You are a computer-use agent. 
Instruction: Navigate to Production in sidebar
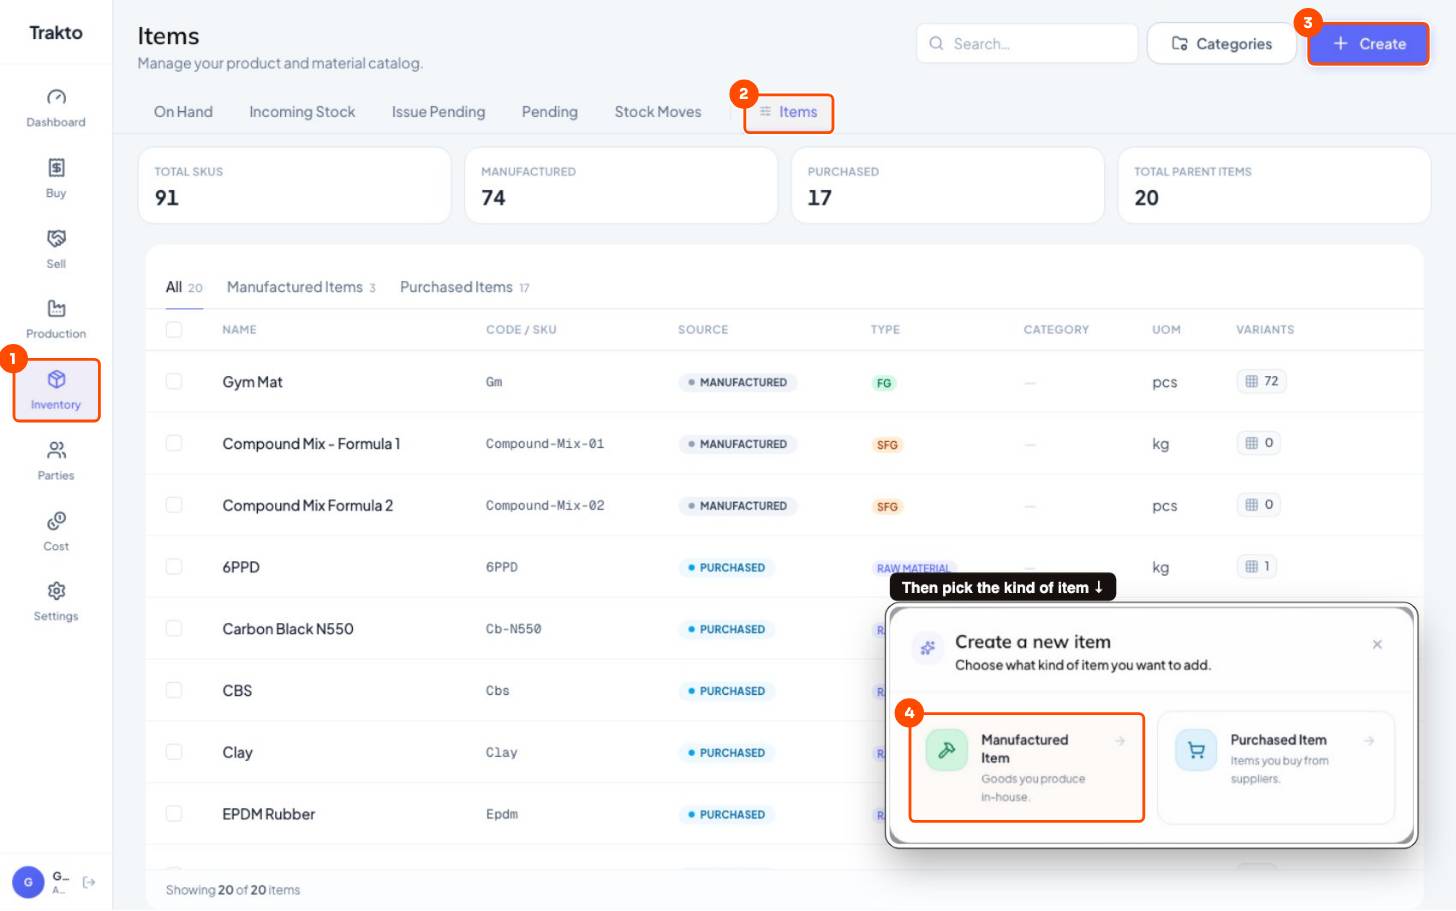point(56,319)
